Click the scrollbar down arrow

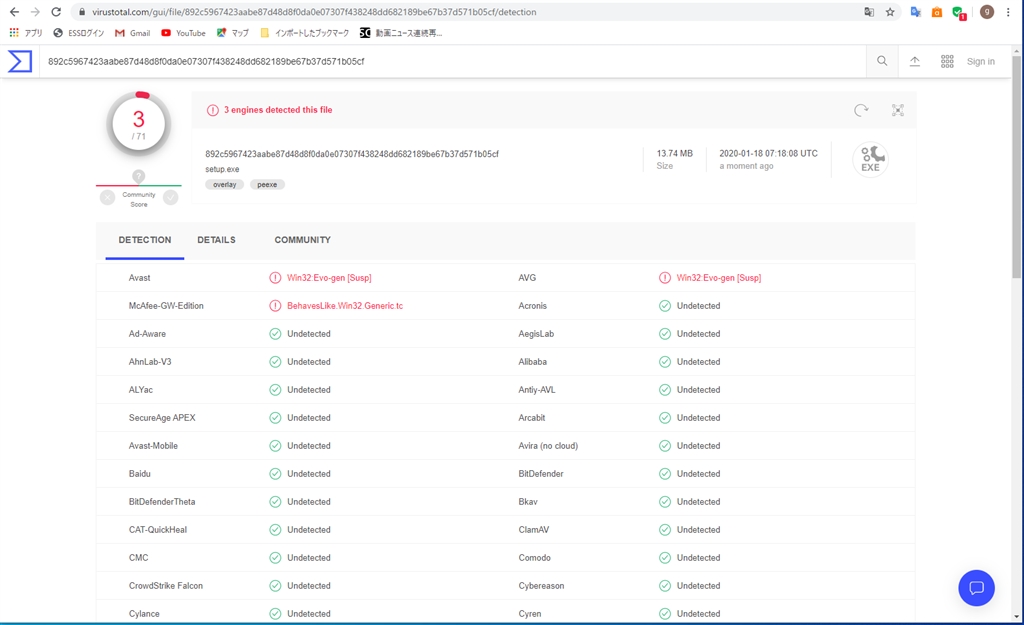1016,616
